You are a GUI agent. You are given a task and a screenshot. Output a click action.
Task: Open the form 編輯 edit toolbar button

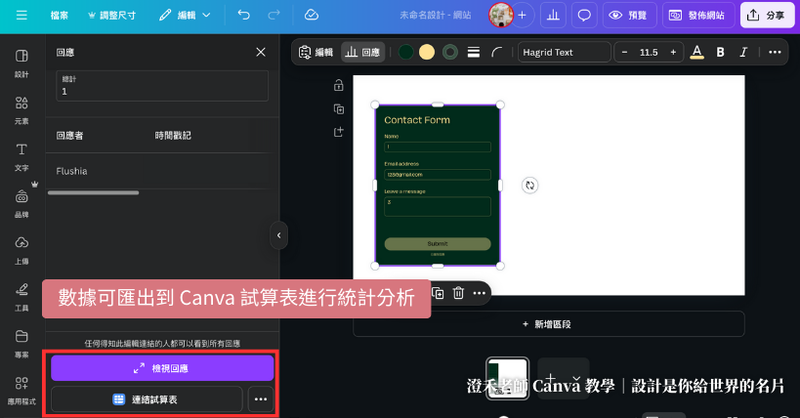(316, 52)
